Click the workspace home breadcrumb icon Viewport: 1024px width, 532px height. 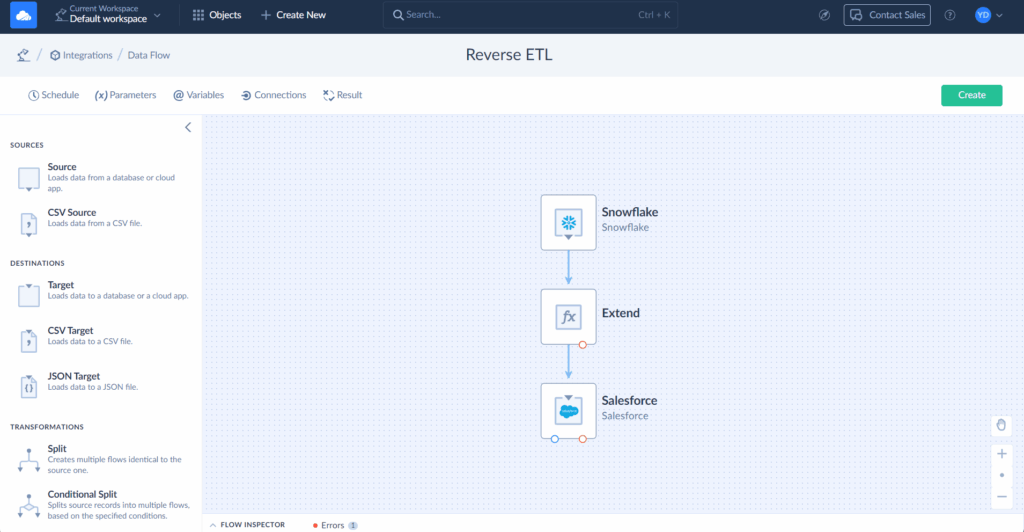pyautogui.click(x=24, y=55)
